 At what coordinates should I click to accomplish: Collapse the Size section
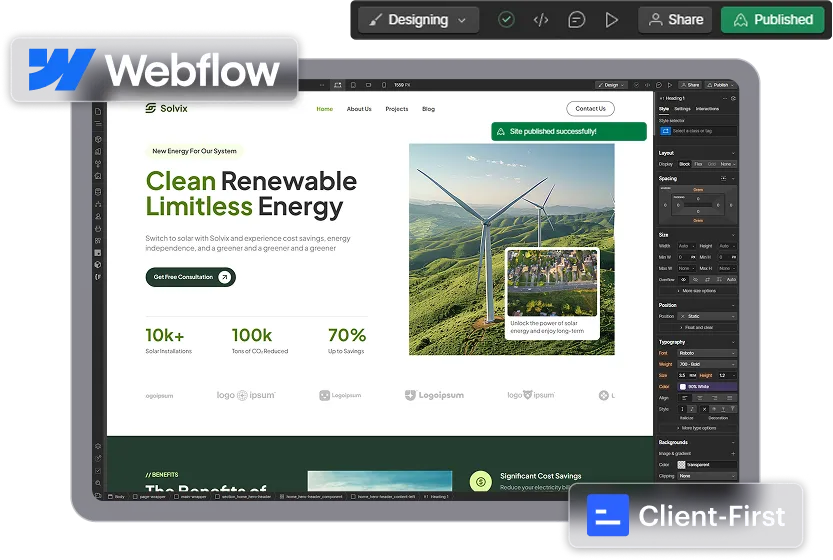[733, 235]
